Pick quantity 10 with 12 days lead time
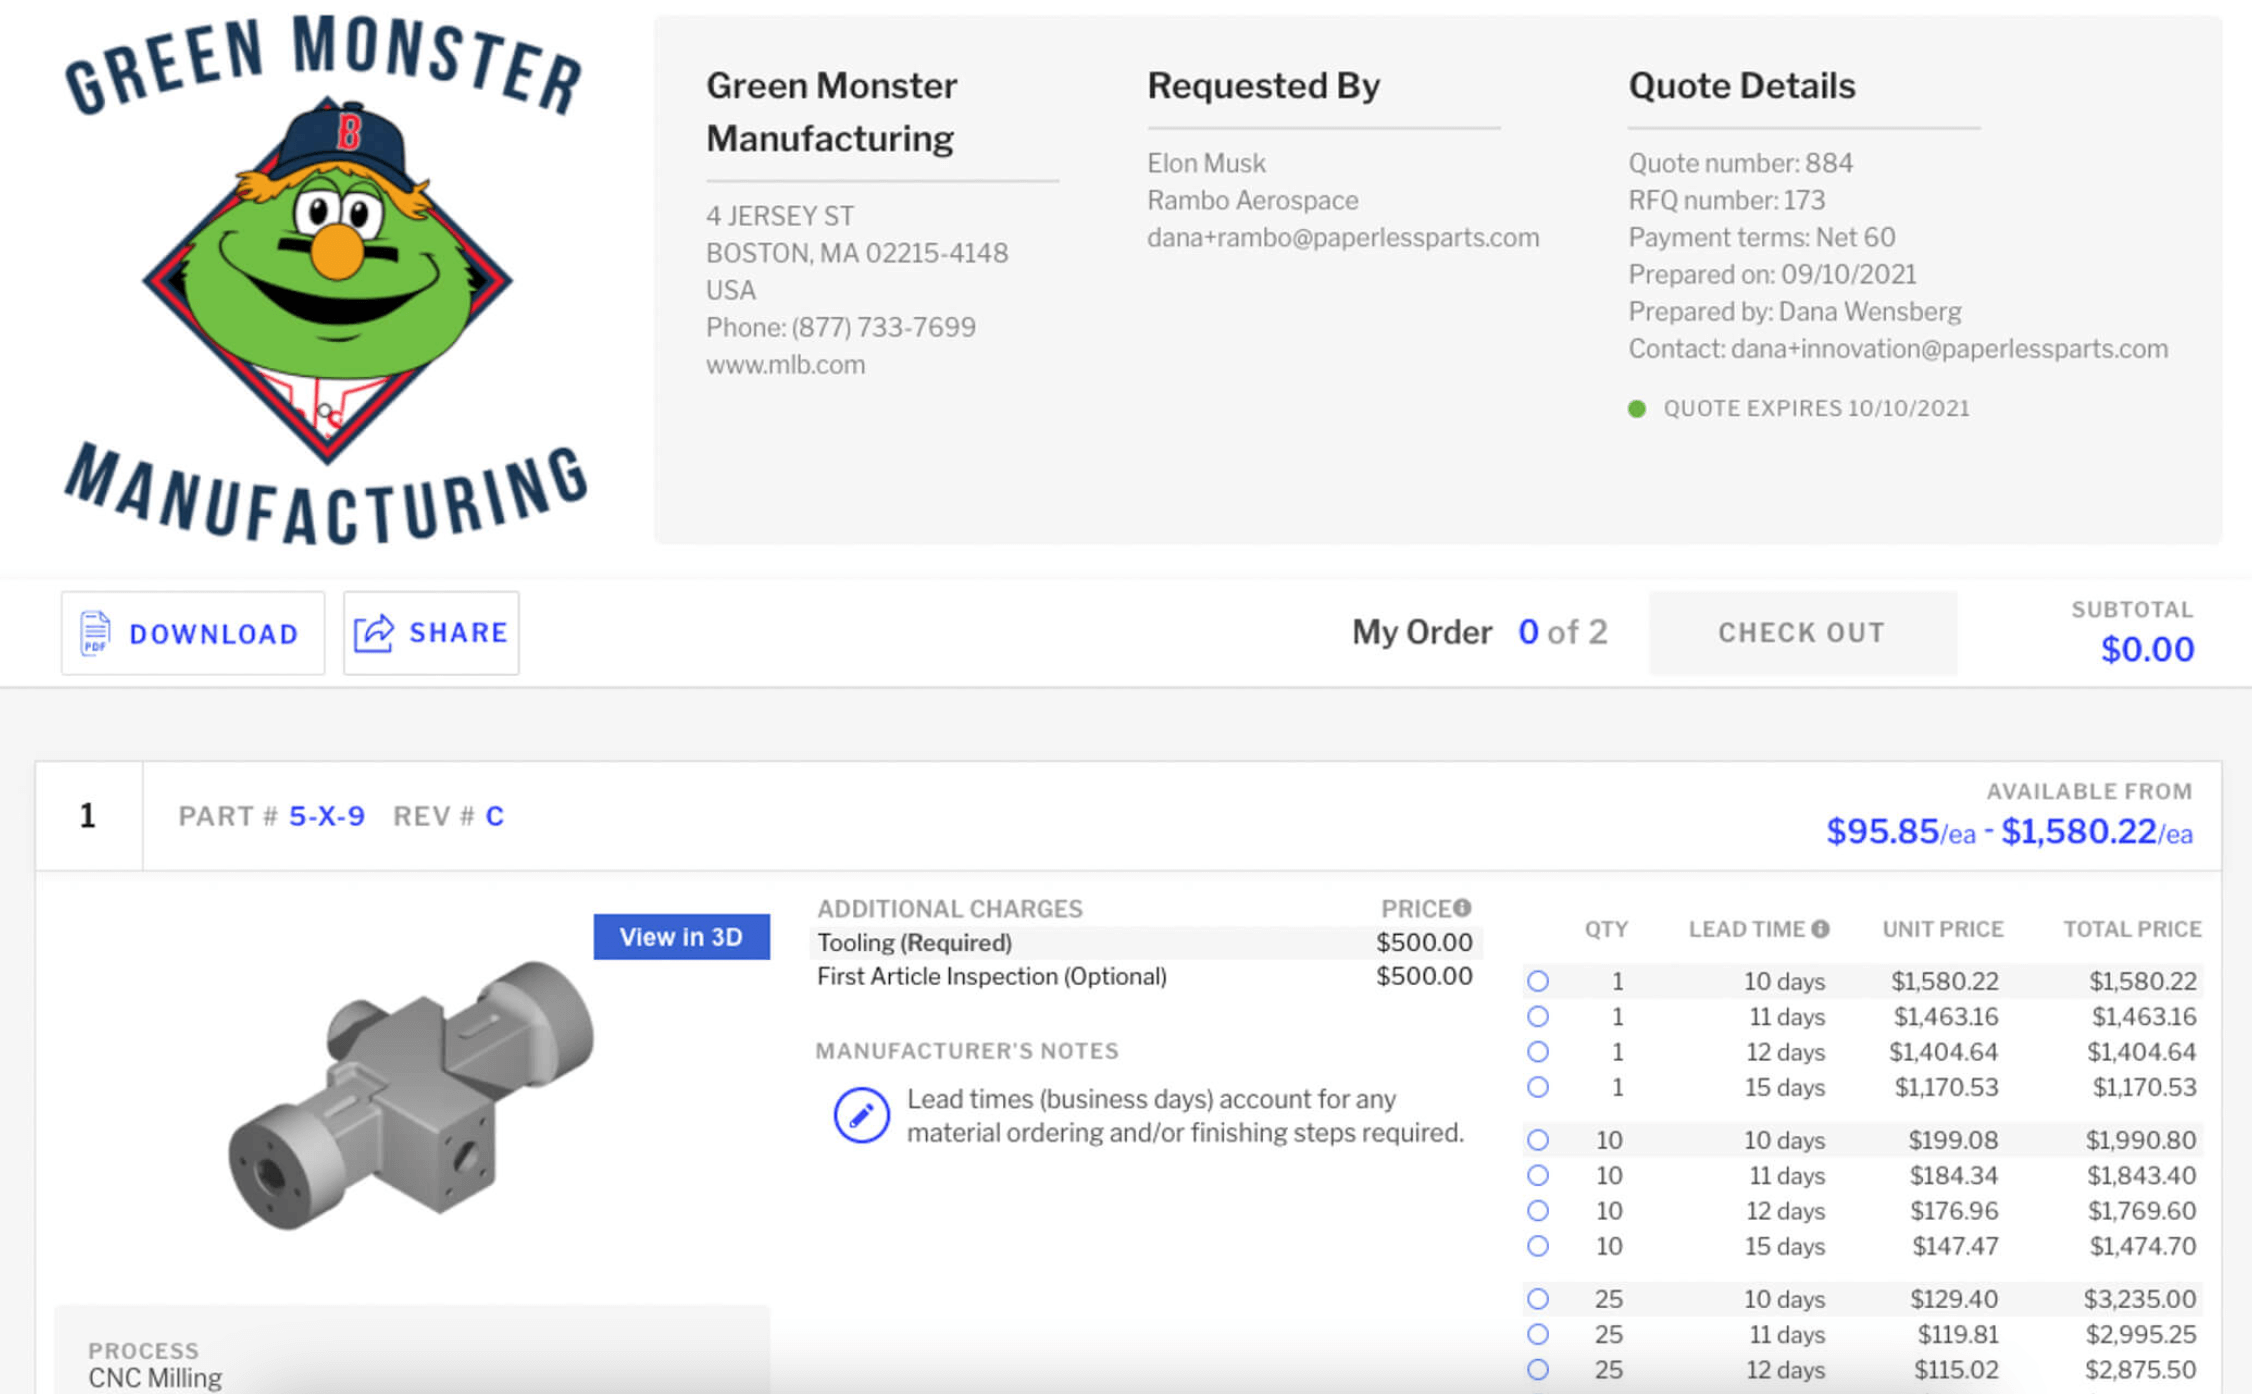This screenshot has height=1394, width=2252. [x=1538, y=1211]
